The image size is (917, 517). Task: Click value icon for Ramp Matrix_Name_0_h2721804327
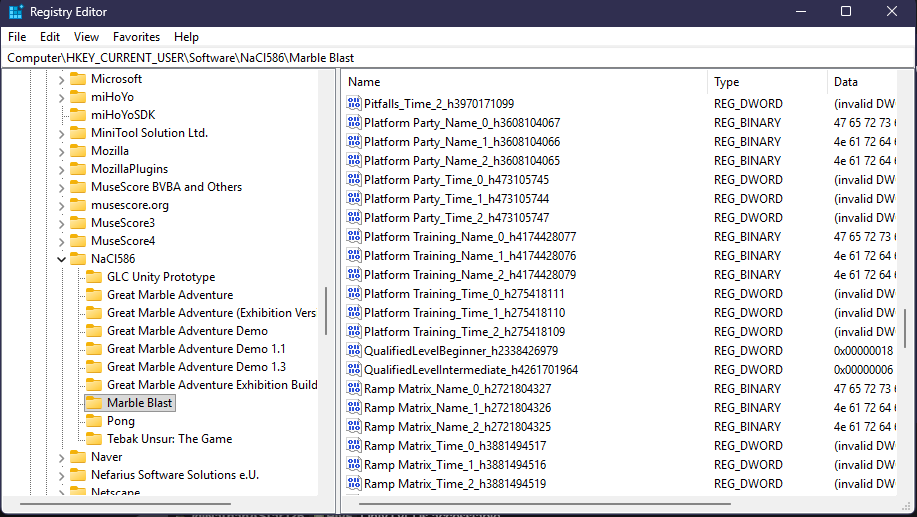click(354, 389)
